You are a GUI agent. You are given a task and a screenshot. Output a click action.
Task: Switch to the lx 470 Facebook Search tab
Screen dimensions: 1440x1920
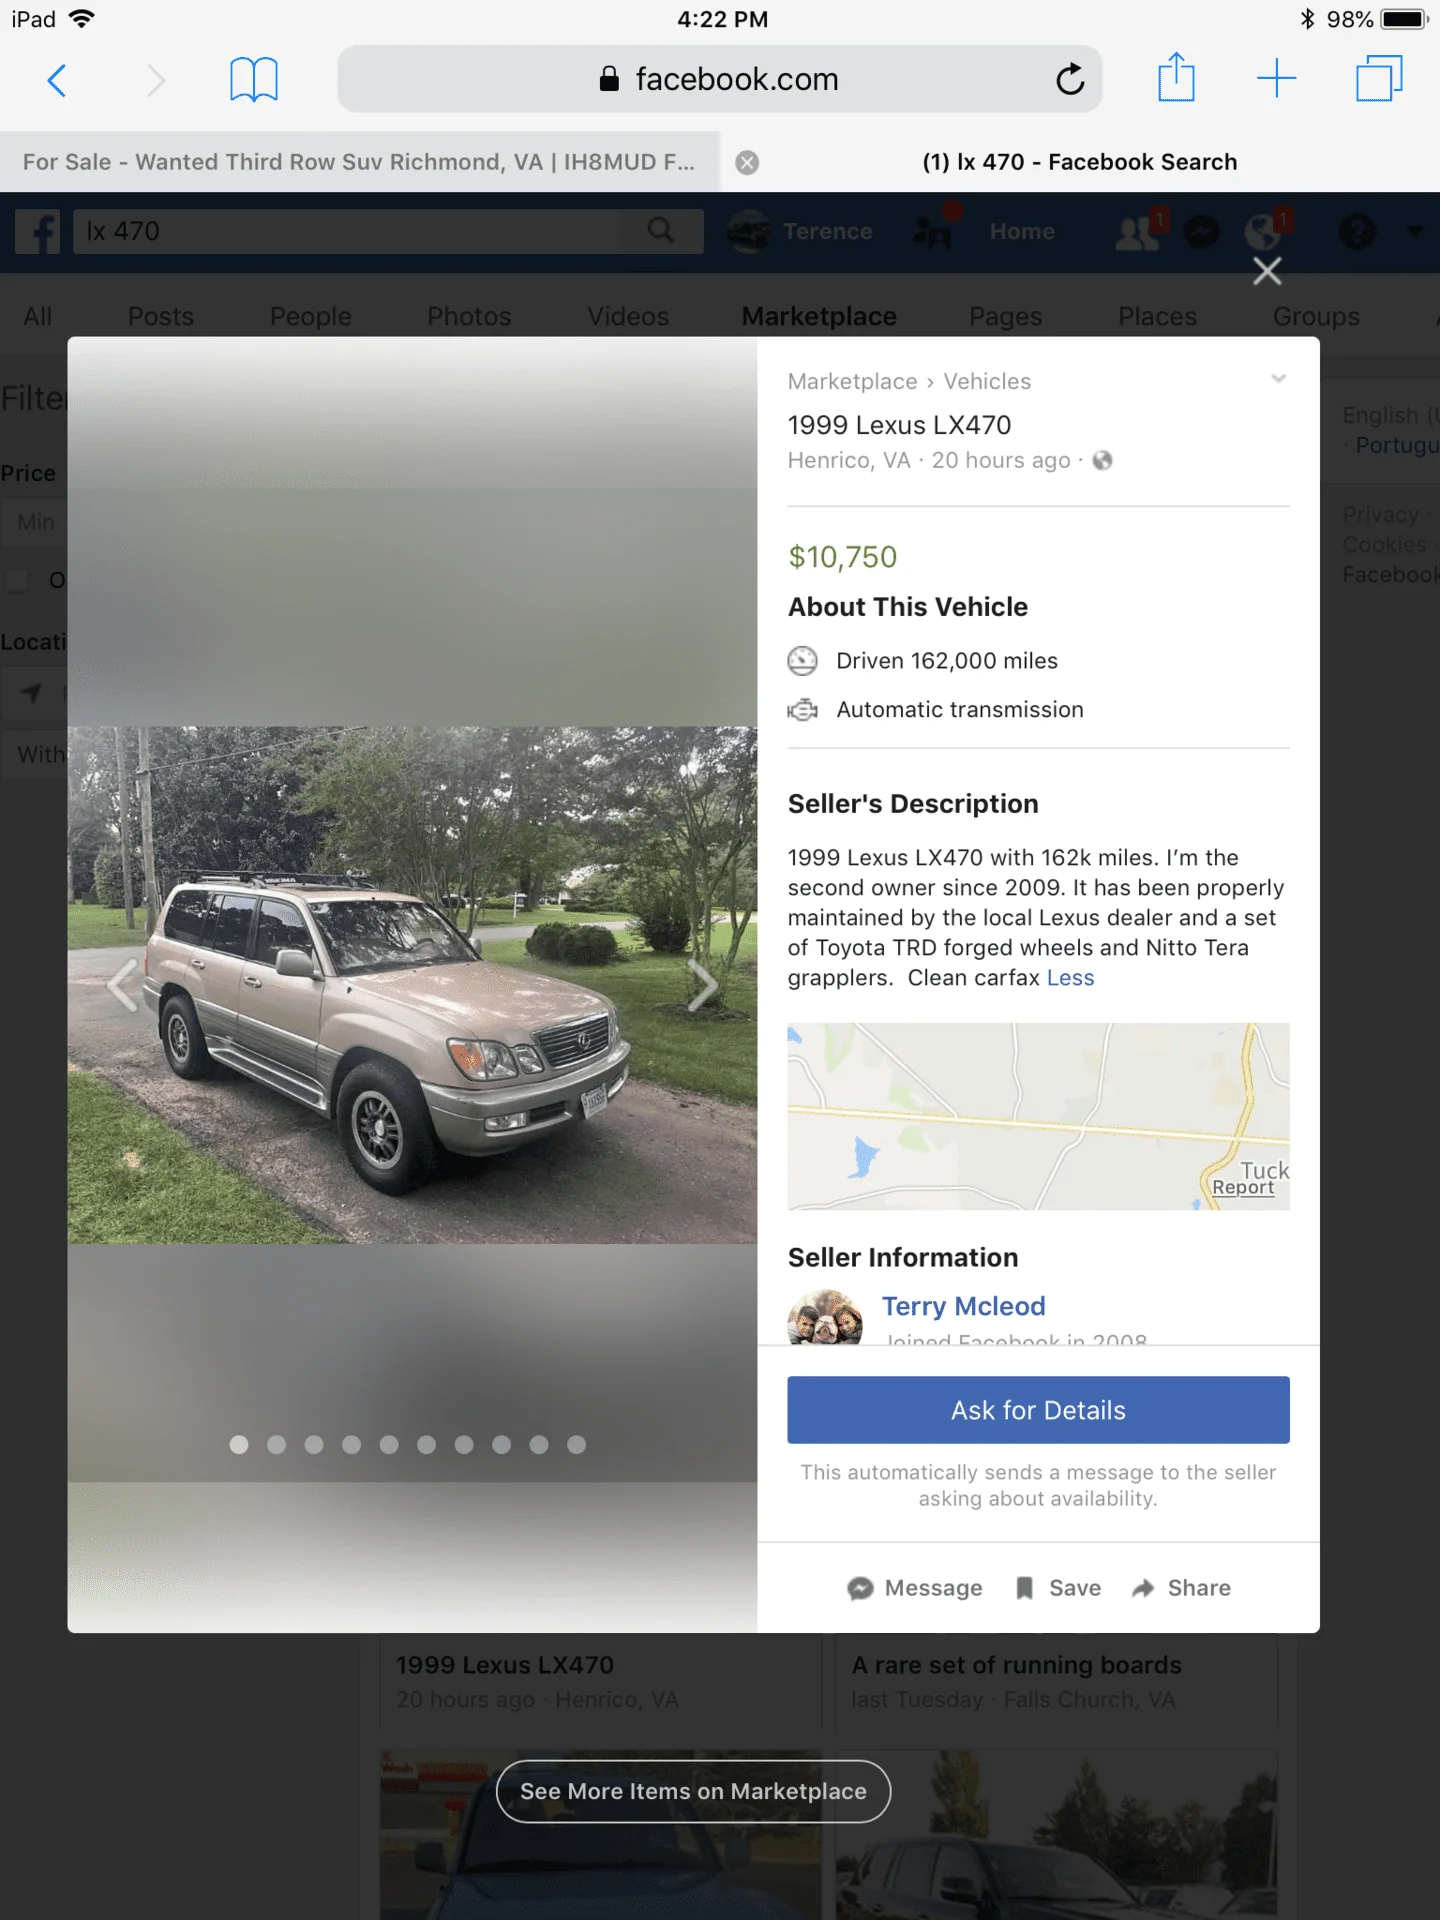(1080, 162)
